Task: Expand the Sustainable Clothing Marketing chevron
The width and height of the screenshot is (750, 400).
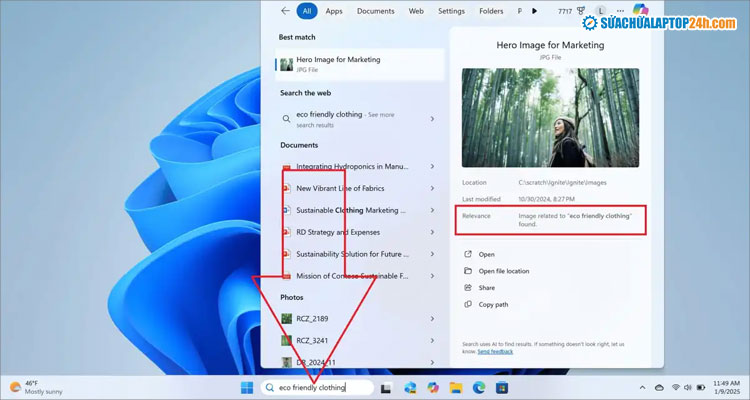Action: click(x=432, y=211)
